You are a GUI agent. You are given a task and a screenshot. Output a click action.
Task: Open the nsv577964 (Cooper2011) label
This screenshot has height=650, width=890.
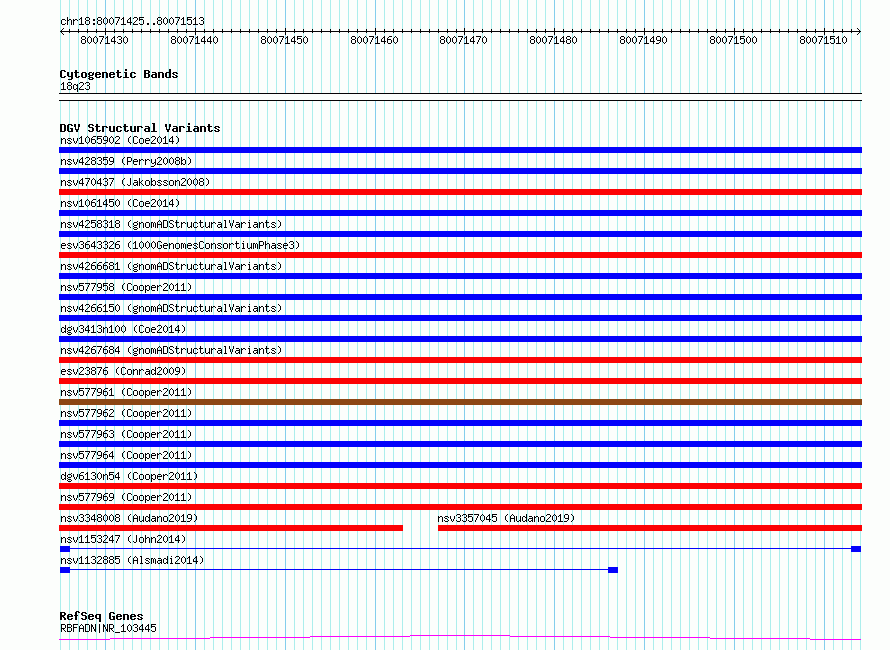click(126, 455)
